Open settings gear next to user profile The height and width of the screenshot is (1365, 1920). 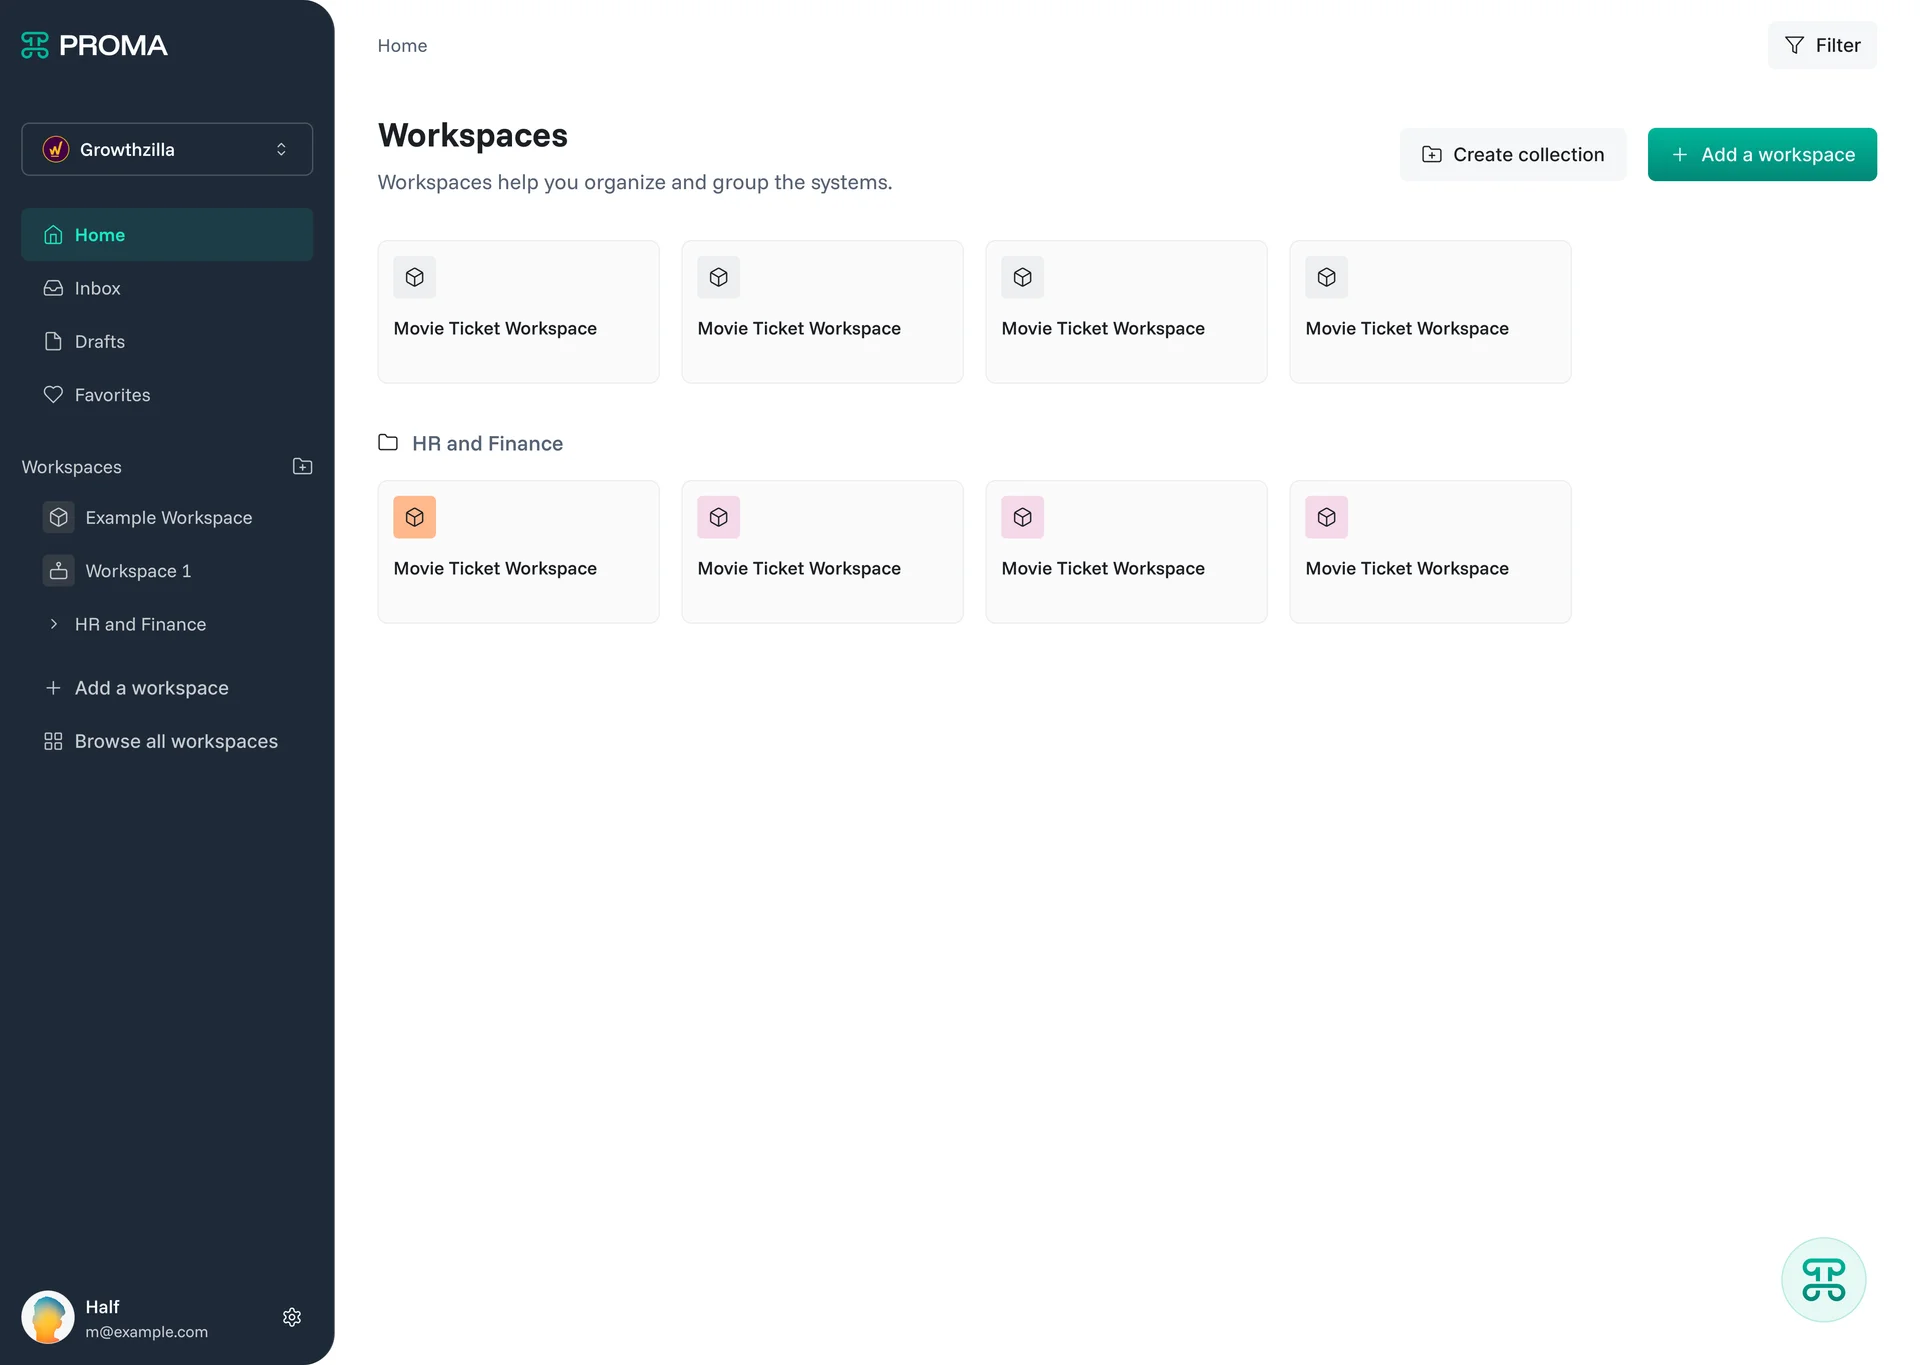[x=292, y=1317]
